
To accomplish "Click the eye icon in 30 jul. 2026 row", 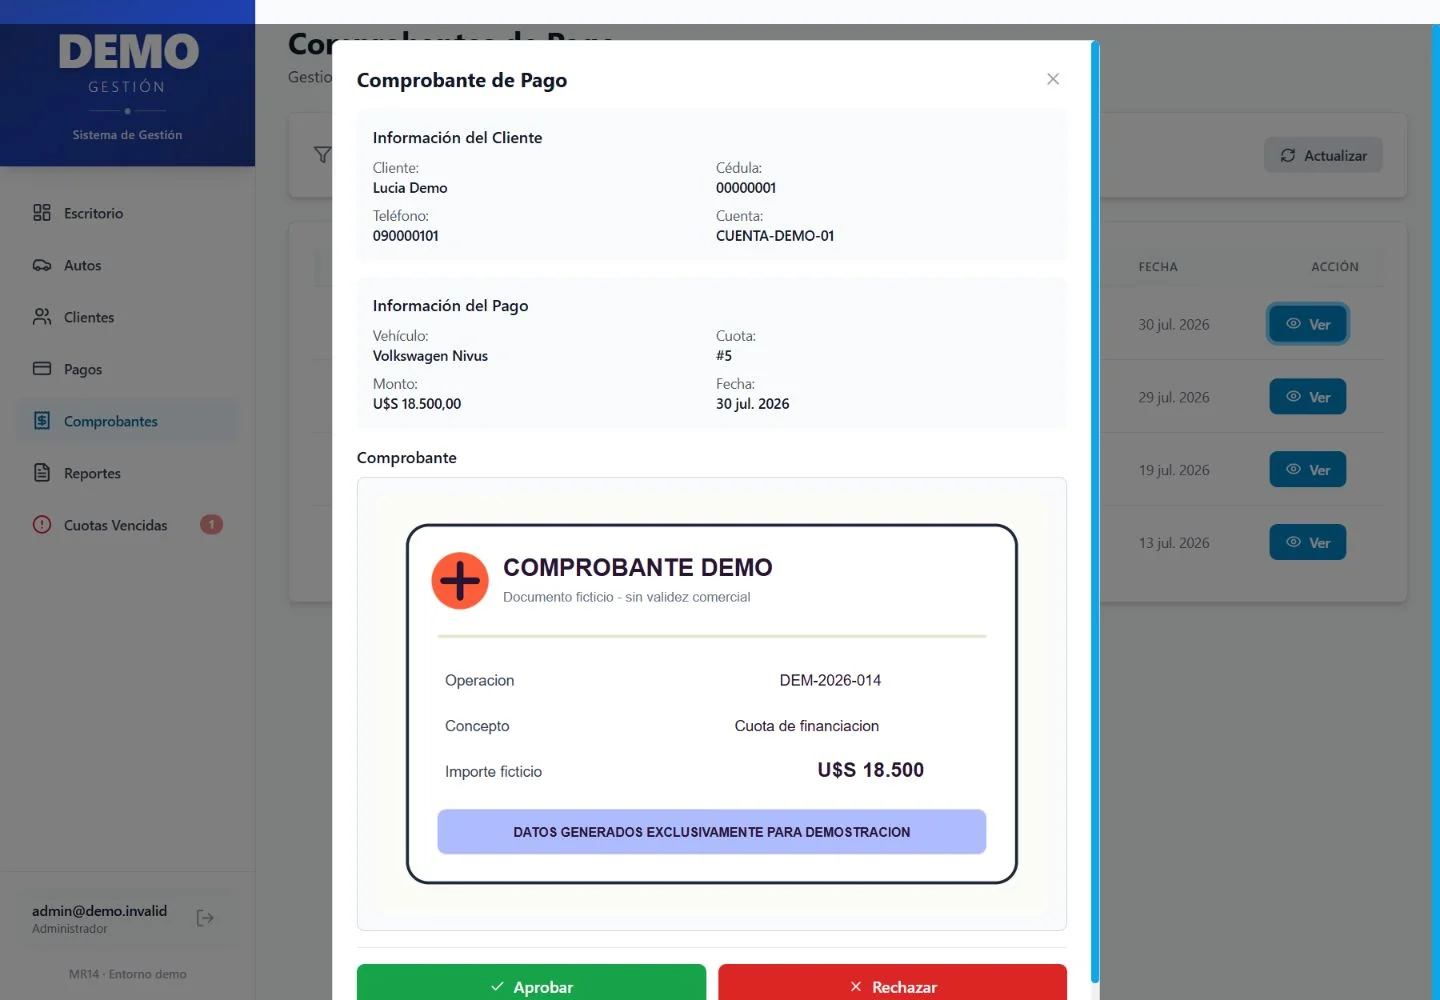I will [1293, 324].
